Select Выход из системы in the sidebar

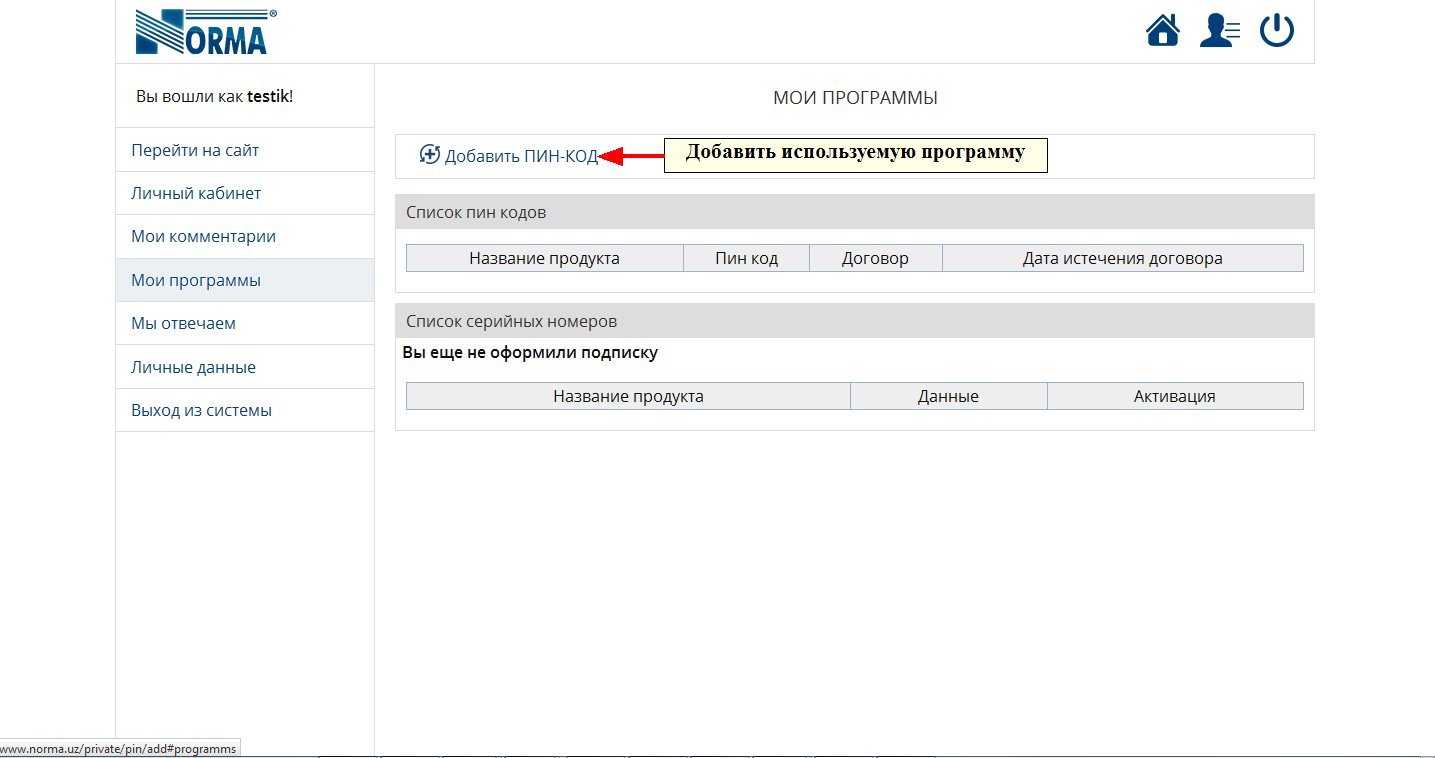201,410
